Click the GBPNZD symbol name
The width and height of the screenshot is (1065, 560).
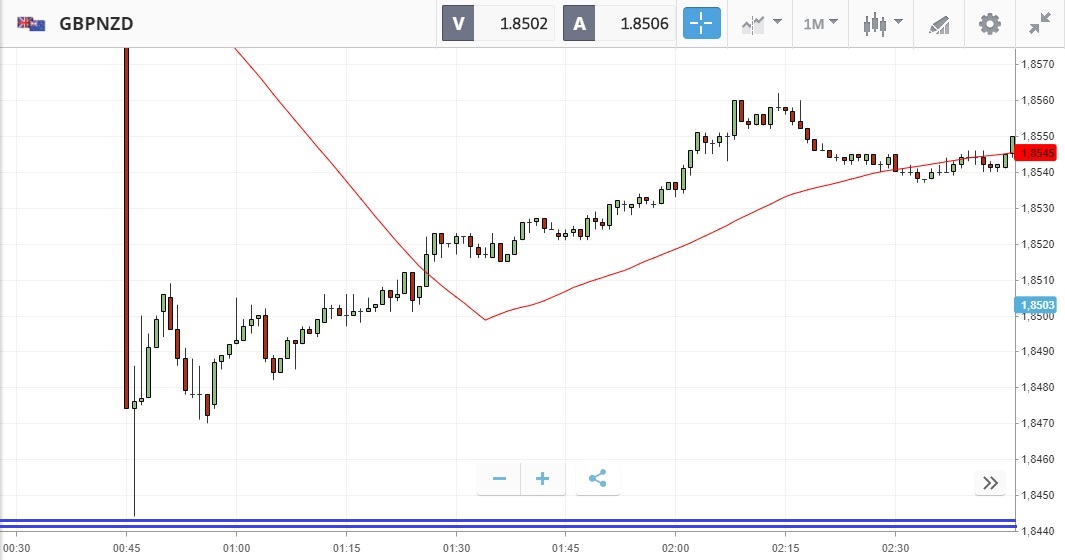tap(98, 23)
